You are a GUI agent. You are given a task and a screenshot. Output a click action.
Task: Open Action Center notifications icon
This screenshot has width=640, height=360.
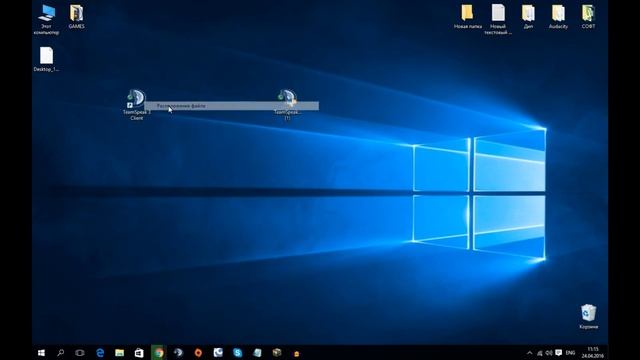[559, 353]
